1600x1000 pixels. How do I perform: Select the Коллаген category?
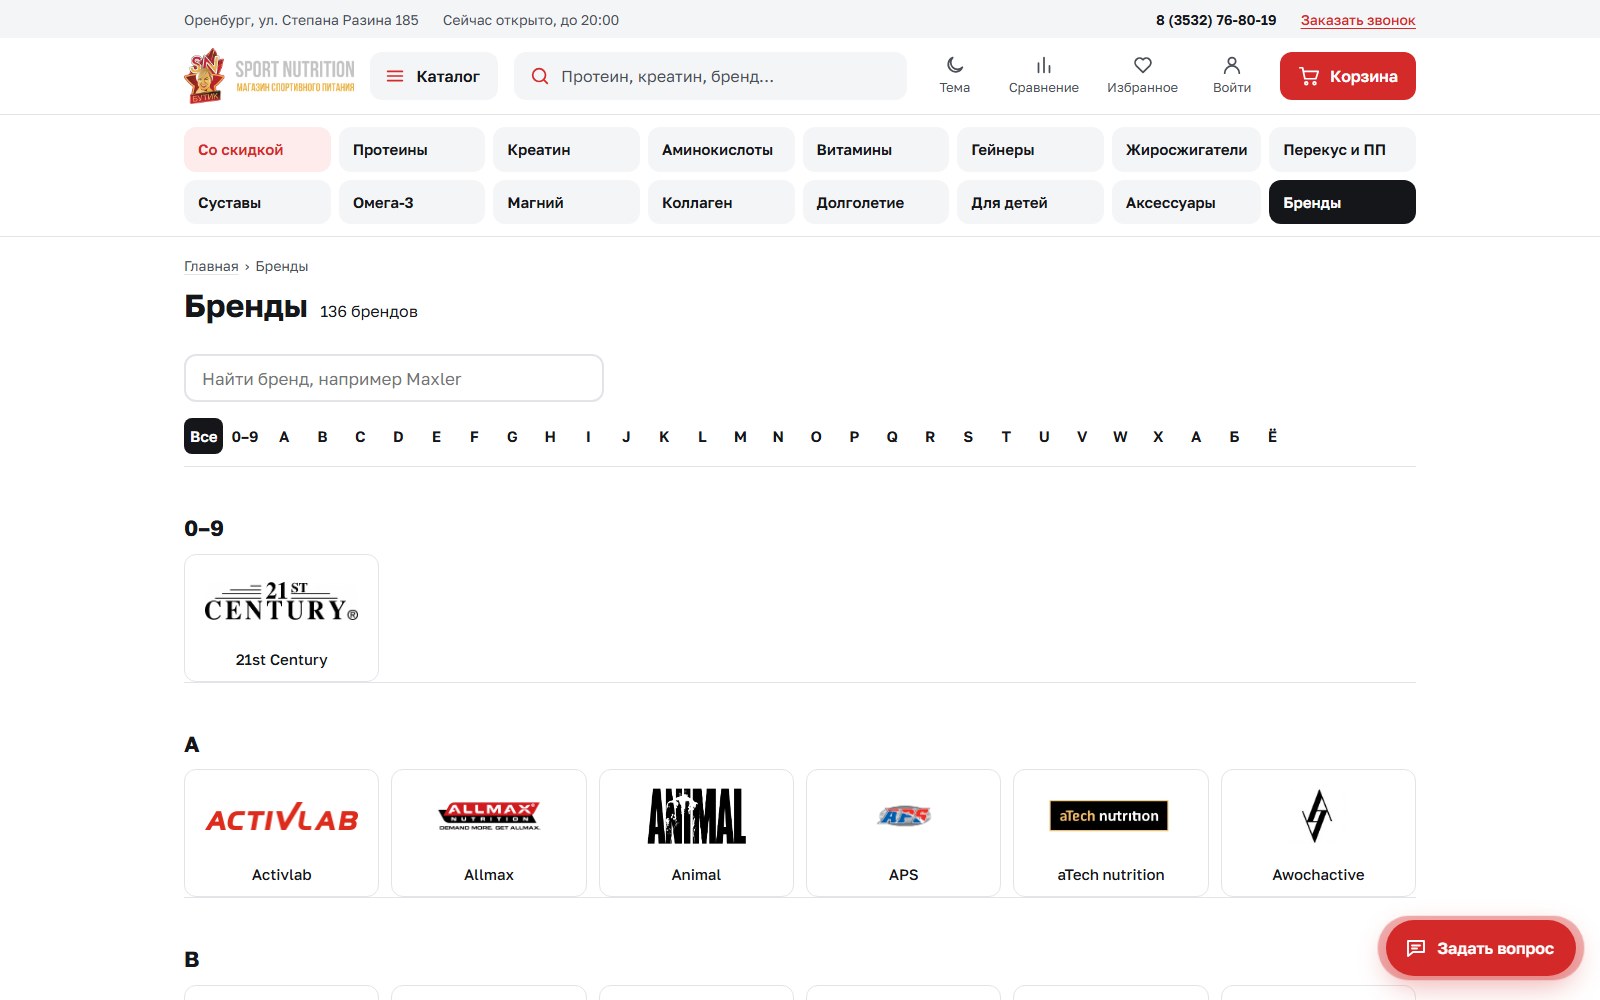(x=721, y=202)
